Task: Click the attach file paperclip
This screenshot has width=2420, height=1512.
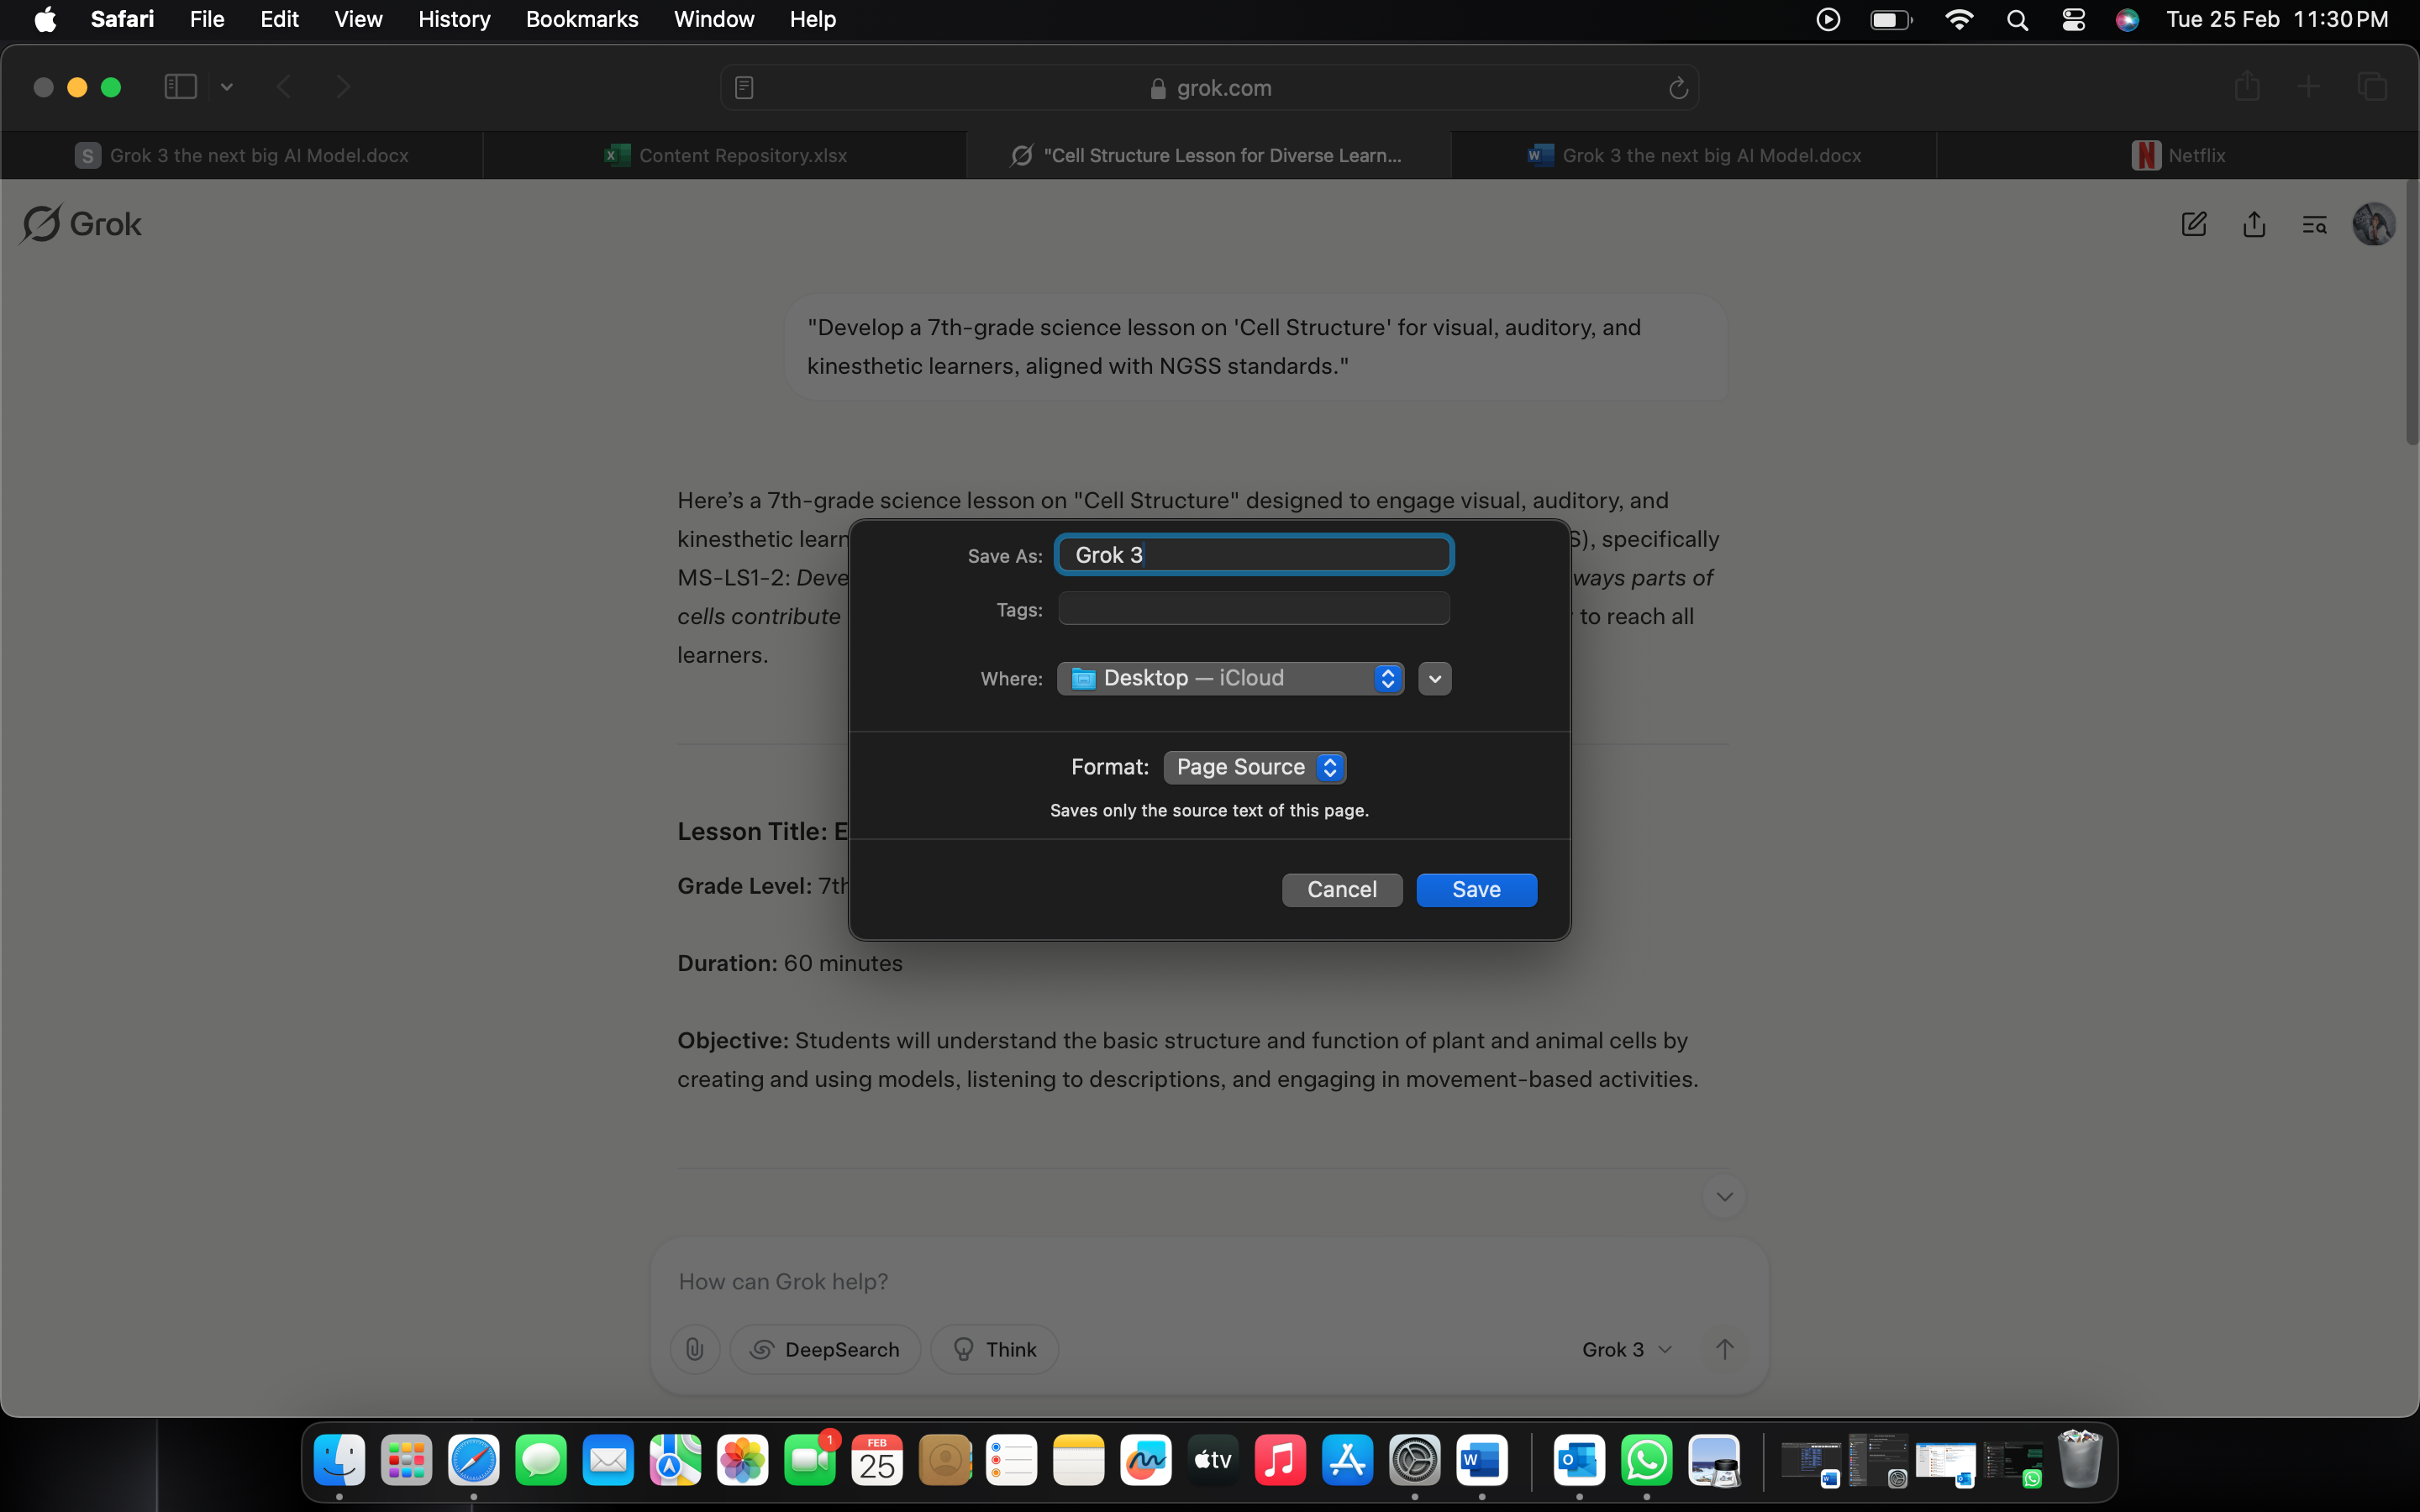Action: click(695, 1349)
